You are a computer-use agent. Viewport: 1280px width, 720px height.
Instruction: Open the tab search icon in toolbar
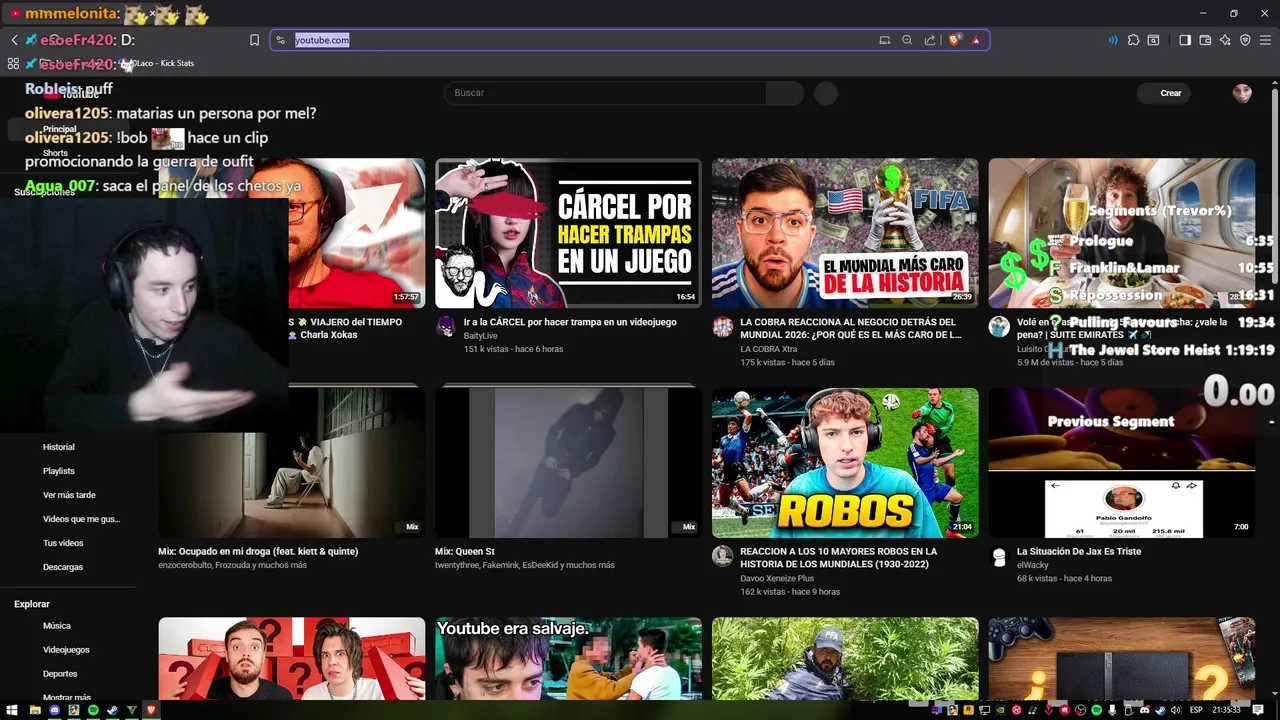(1153, 40)
